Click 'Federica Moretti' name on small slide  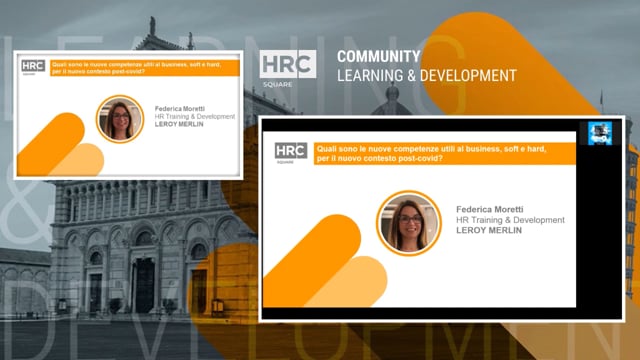click(180, 109)
